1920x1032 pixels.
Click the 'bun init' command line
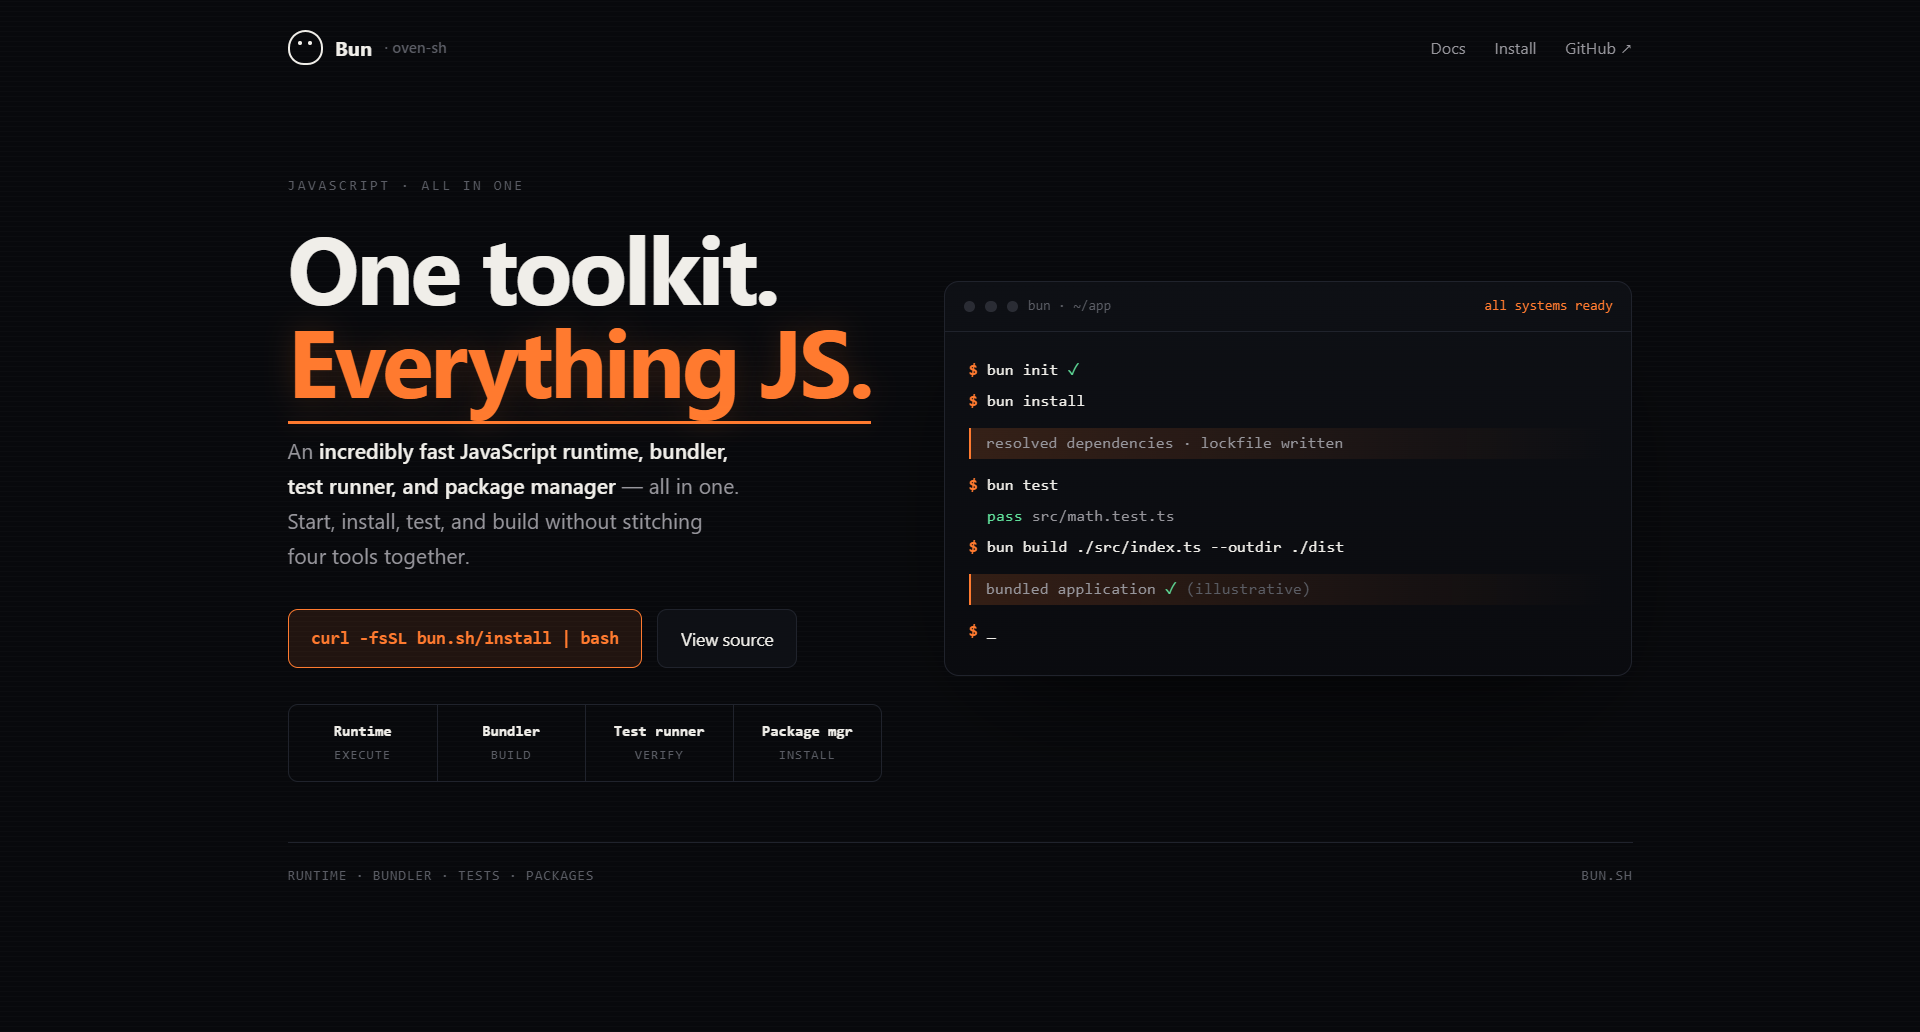pos(1023,370)
